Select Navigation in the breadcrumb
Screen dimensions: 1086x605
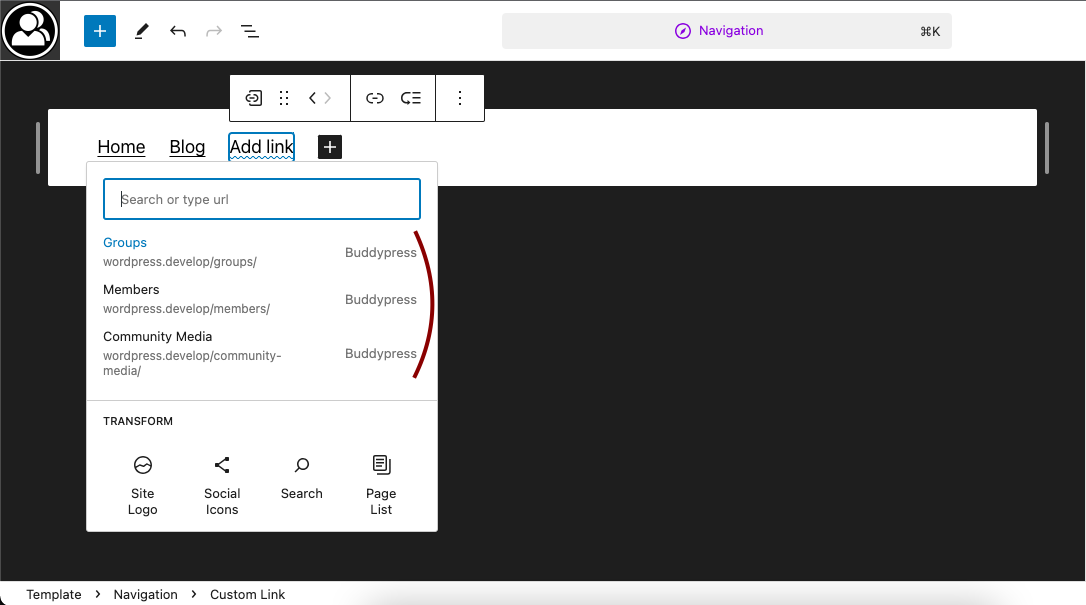pos(145,595)
